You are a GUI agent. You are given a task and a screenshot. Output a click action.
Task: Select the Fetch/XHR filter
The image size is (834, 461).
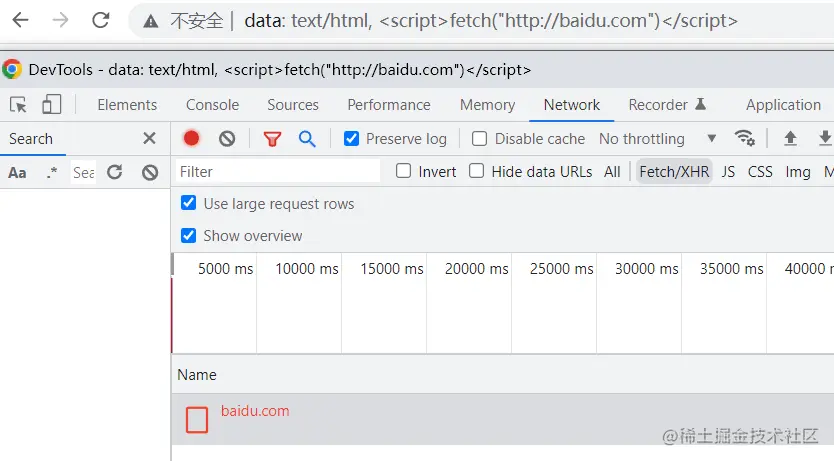click(674, 172)
